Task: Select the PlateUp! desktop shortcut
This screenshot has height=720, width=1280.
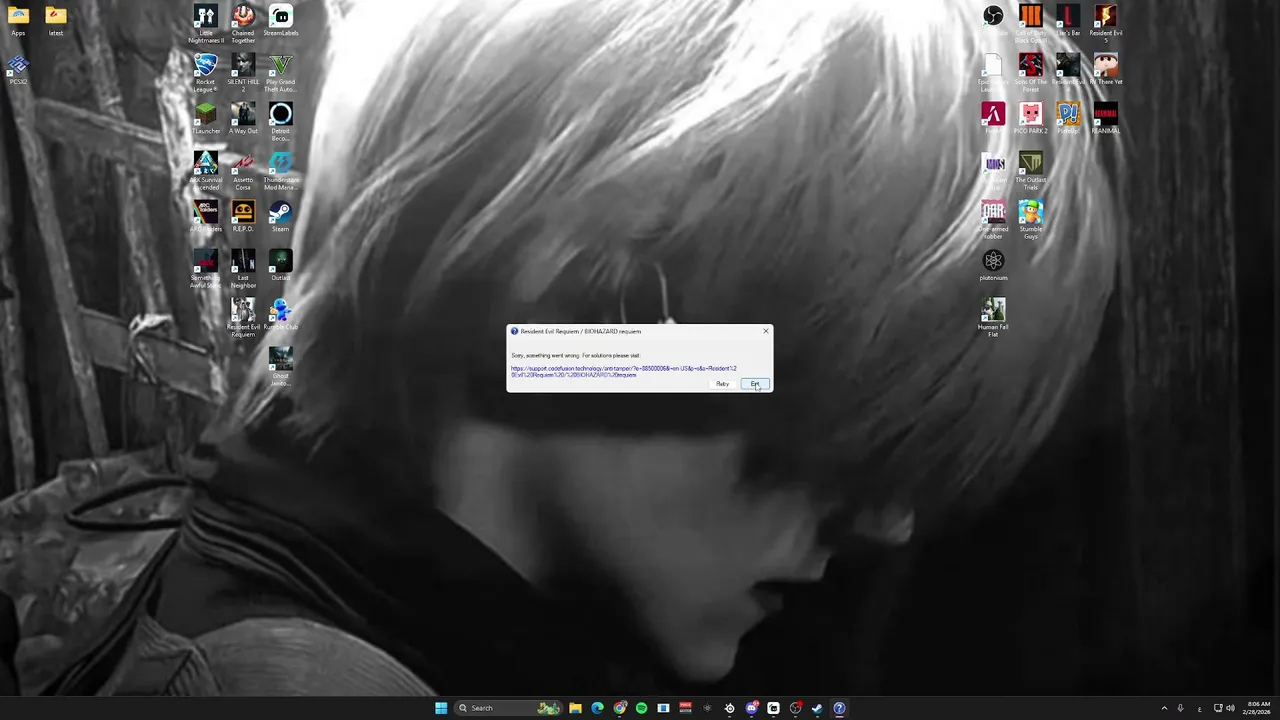Action: [x=1068, y=119]
